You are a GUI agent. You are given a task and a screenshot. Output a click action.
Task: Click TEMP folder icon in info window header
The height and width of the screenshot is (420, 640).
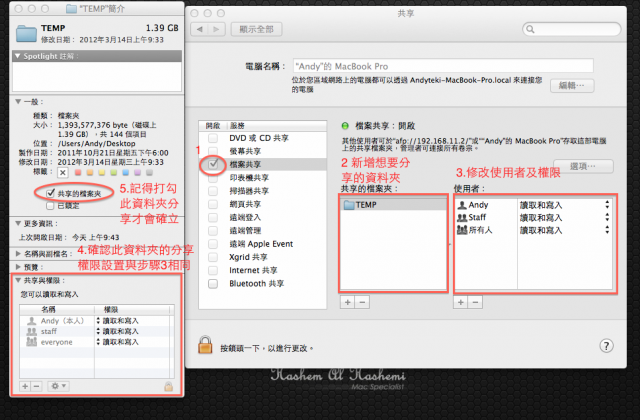coord(26,34)
